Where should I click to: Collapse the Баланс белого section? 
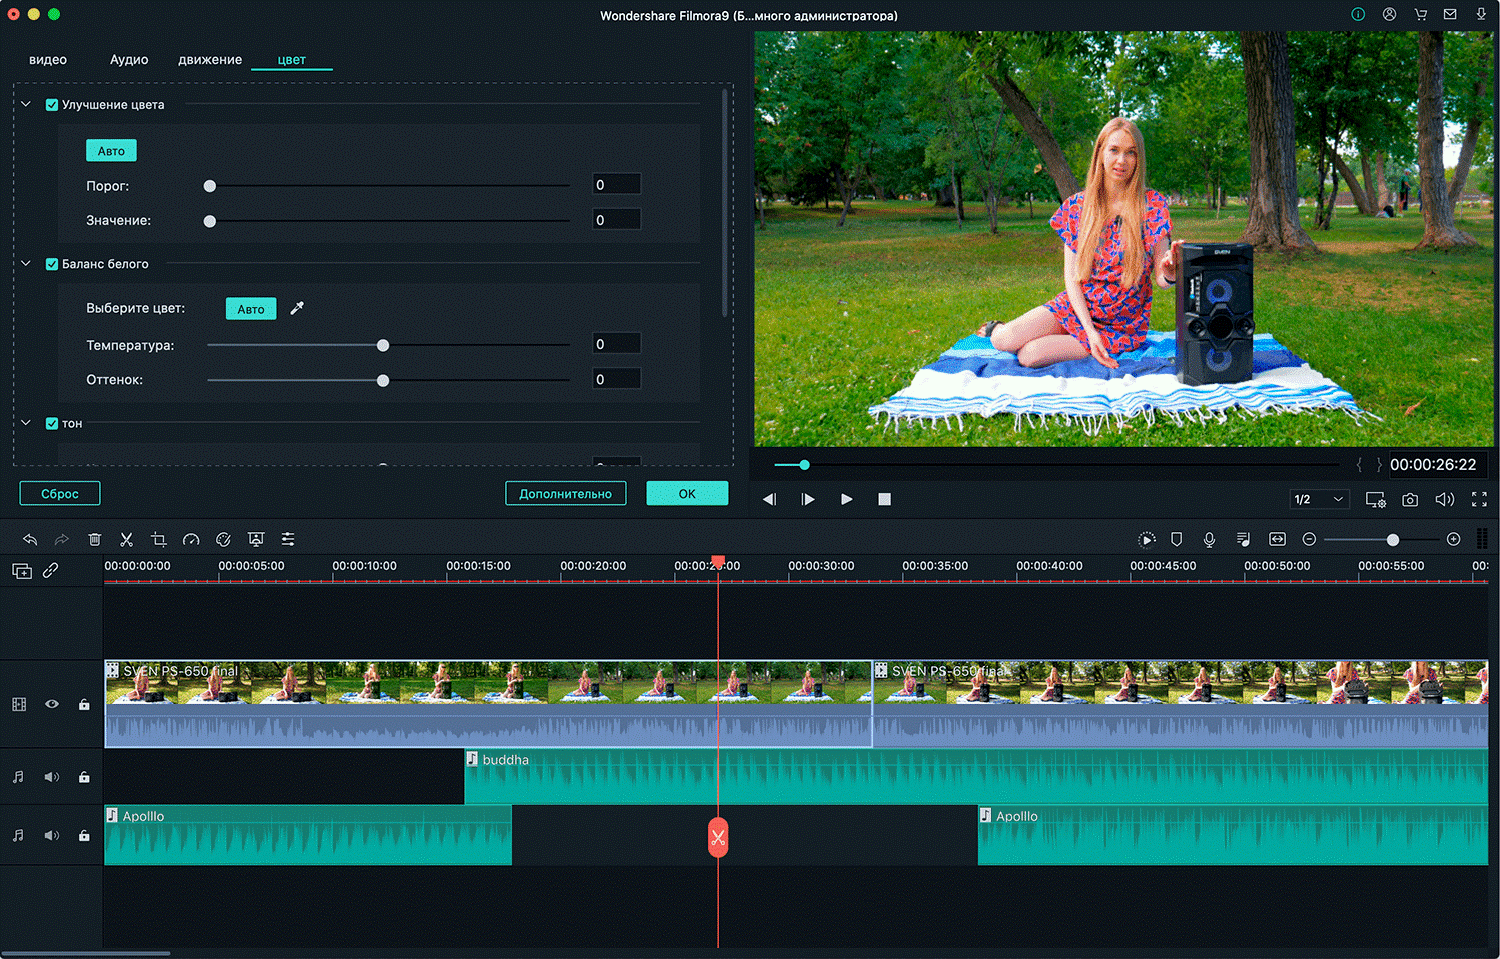26,263
